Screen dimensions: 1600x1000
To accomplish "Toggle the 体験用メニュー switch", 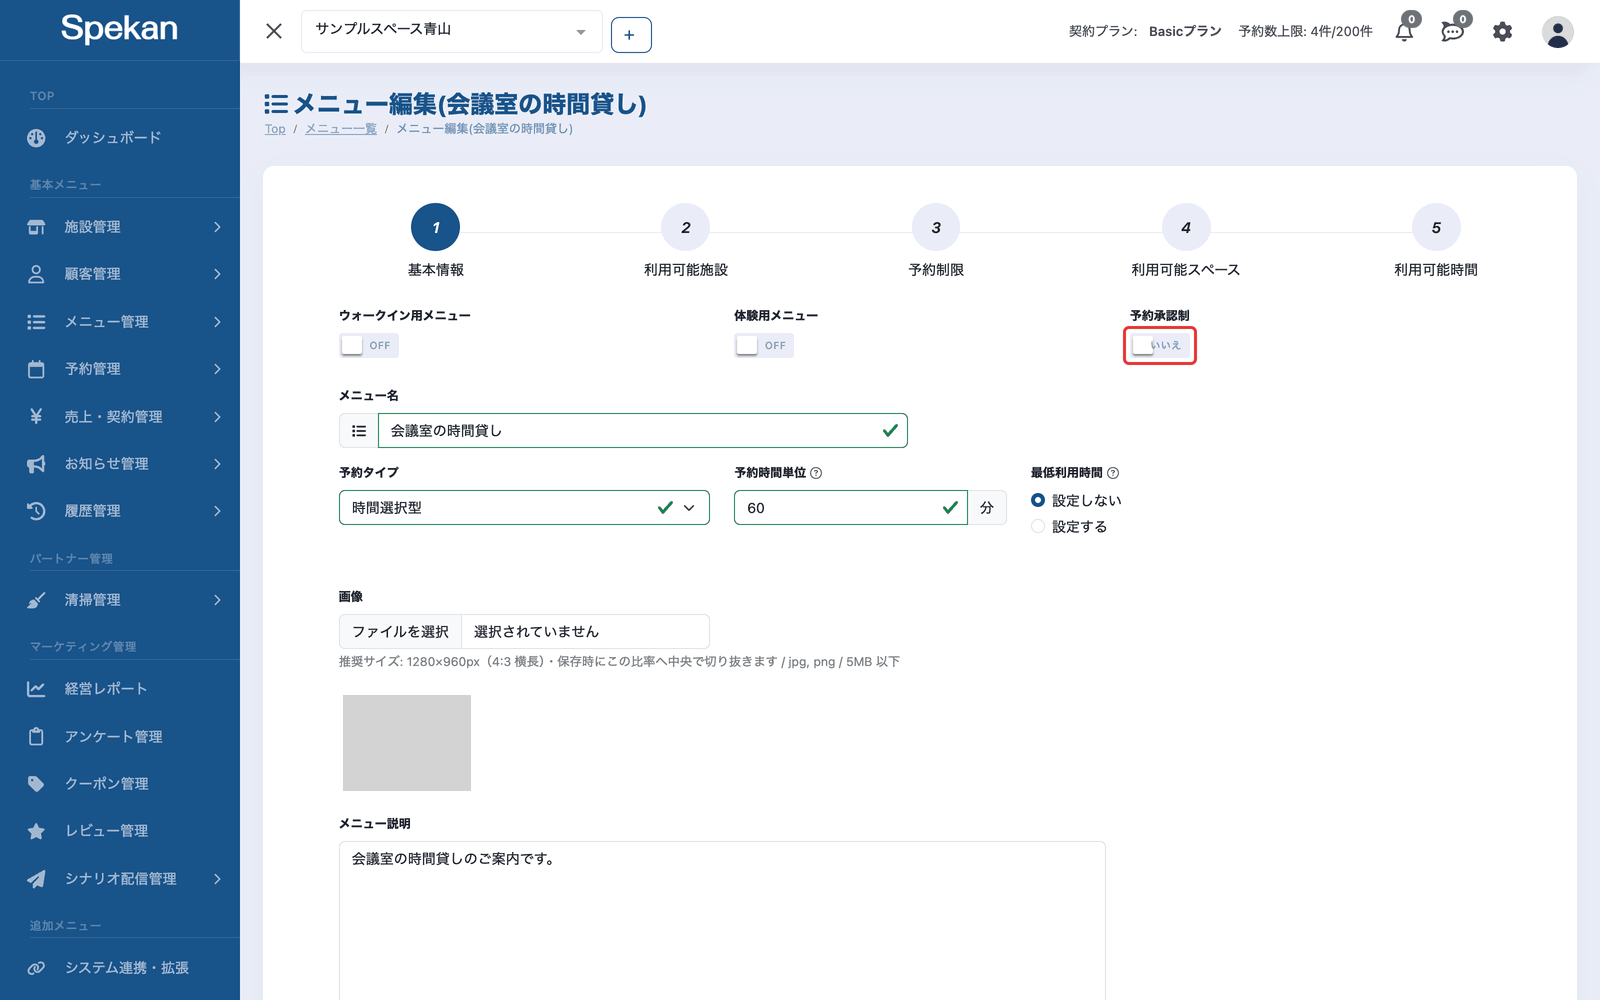I will point(764,345).
